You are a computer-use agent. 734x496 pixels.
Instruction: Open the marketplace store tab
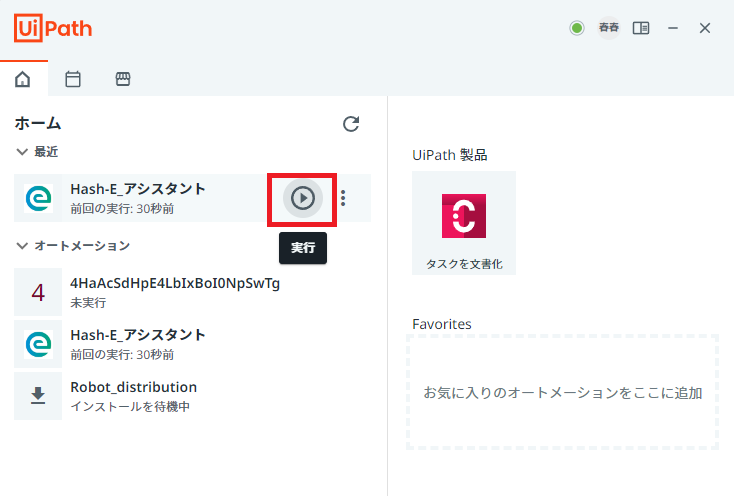click(123, 79)
